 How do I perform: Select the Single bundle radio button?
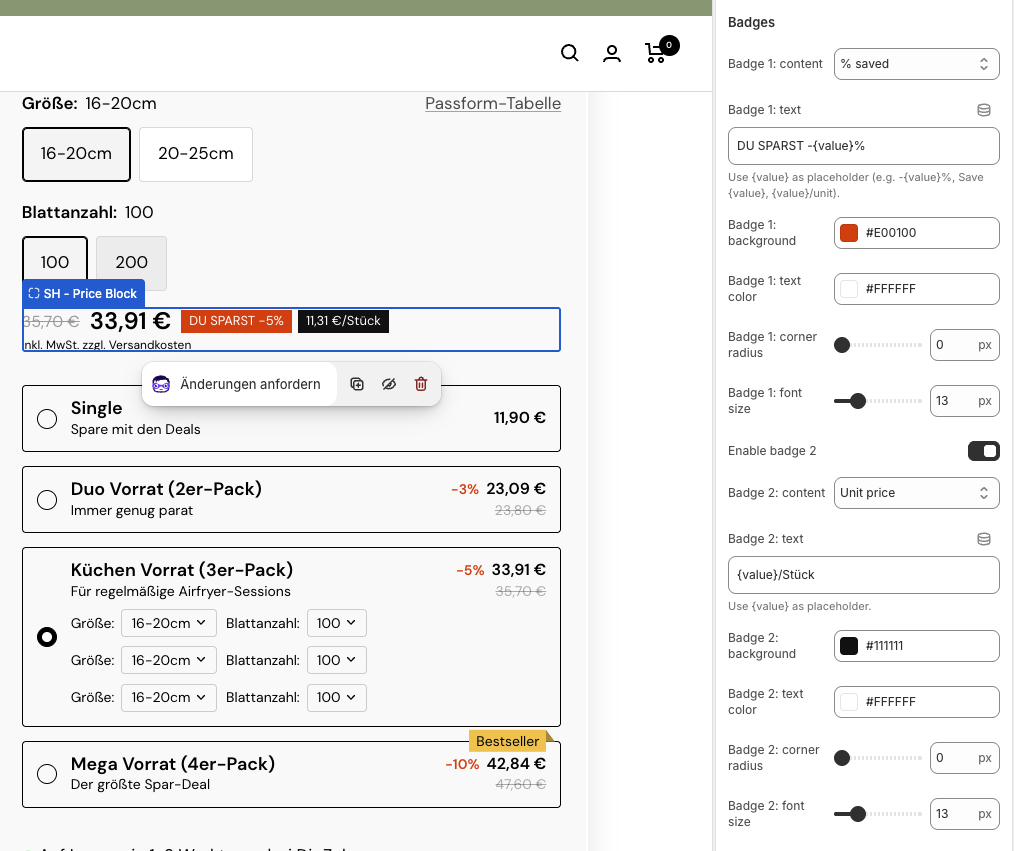pyautogui.click(x=47, y=418)
